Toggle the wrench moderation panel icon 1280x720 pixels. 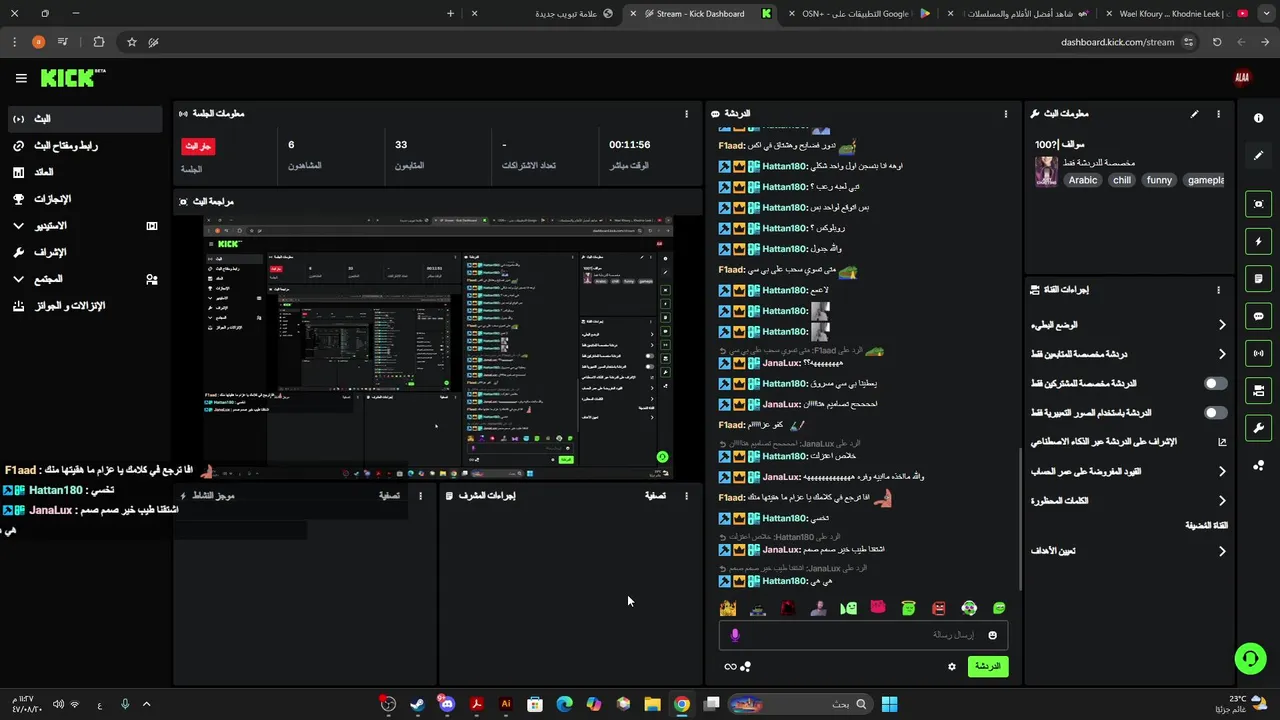(1258, 428)
